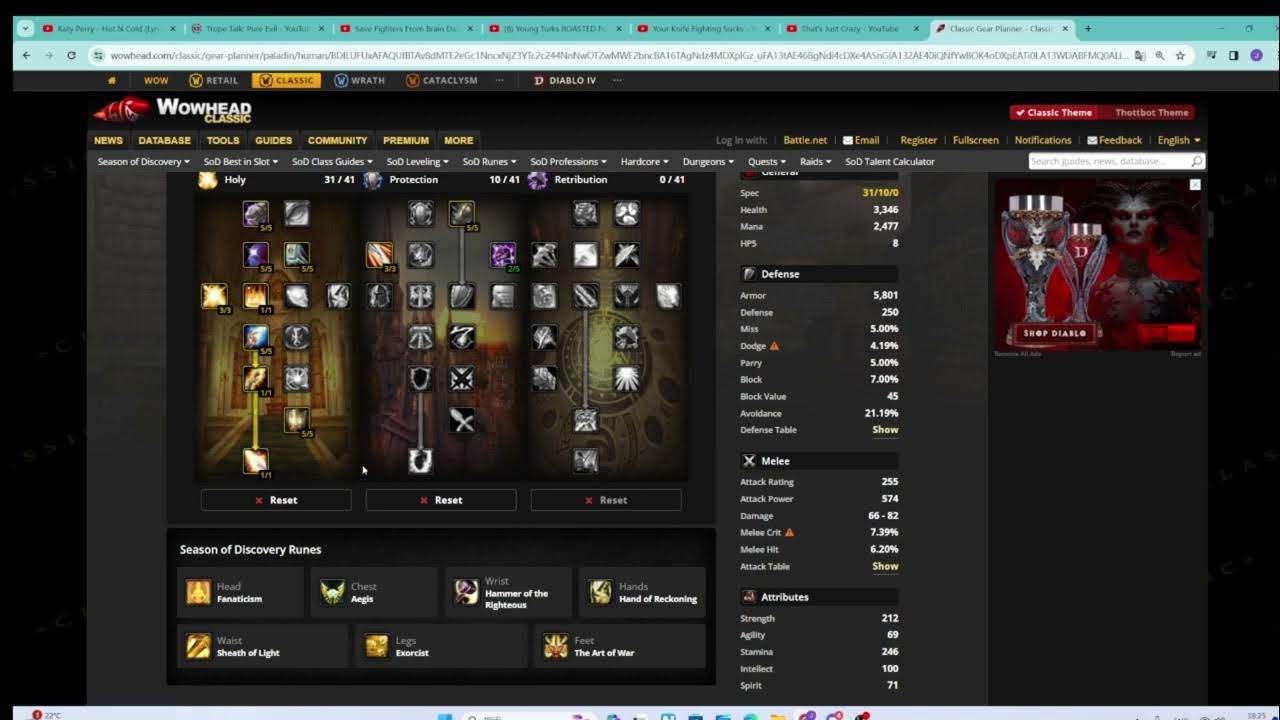The image size is (1280, 720).
Task: Enable the Classic Theme option
Action: click(1053, 113)
